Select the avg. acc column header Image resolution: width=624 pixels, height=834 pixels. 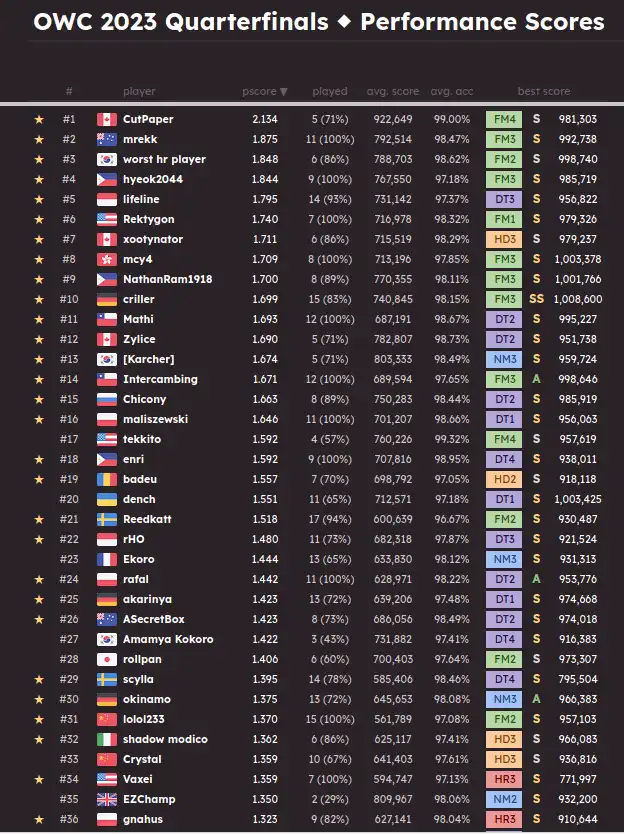click(452, 91)
